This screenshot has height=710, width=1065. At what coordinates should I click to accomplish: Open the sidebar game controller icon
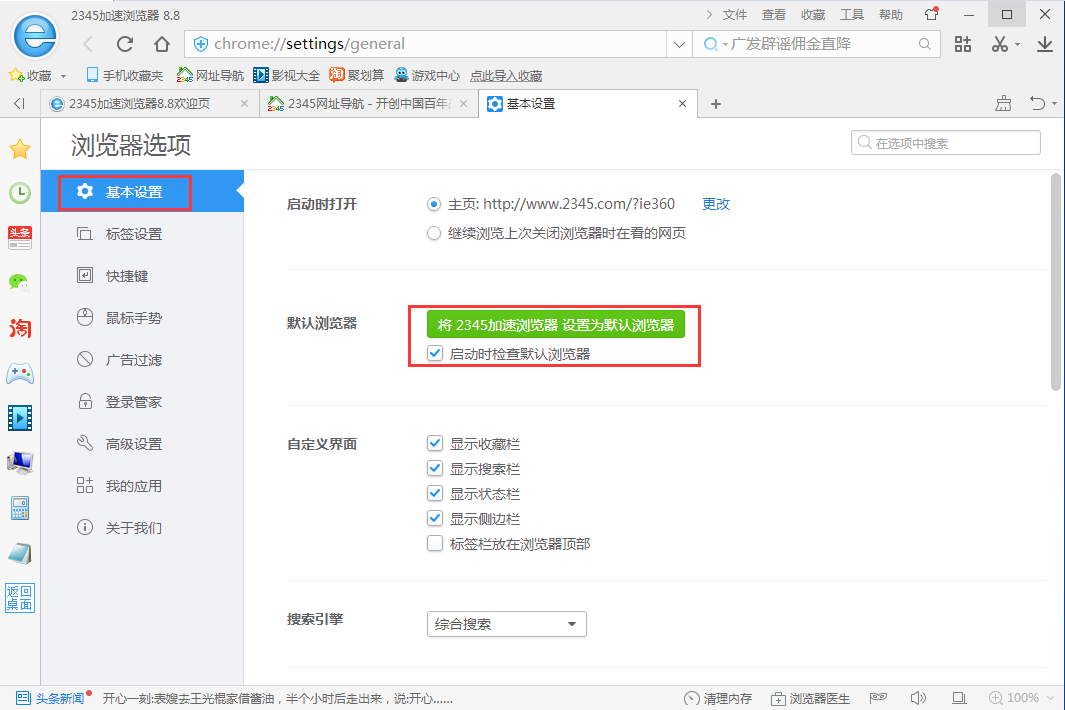click(x=20, y=373)
